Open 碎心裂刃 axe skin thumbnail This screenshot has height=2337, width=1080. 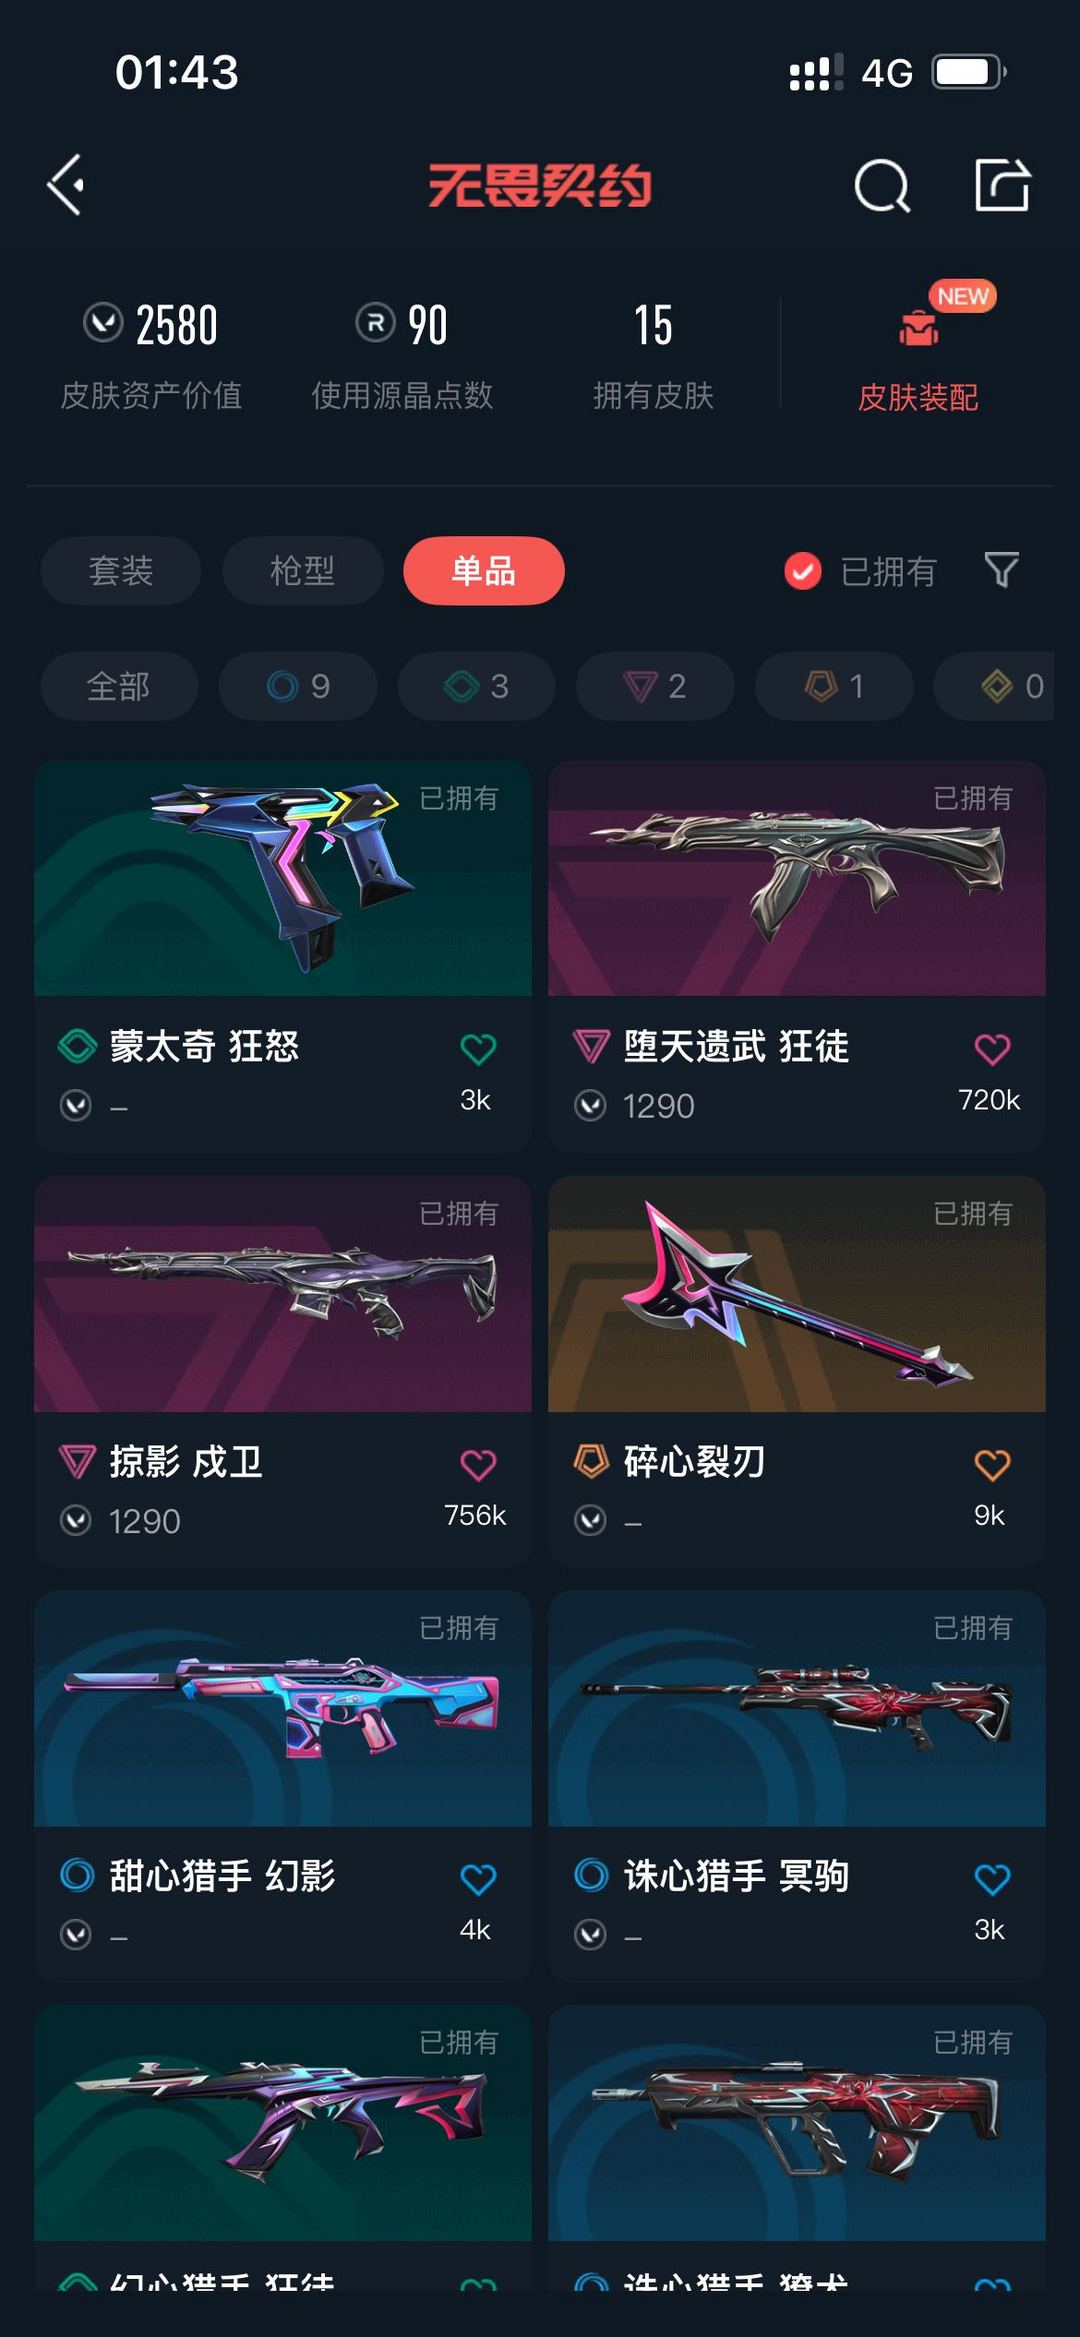pyautogui.click(x=797, y=1294)
